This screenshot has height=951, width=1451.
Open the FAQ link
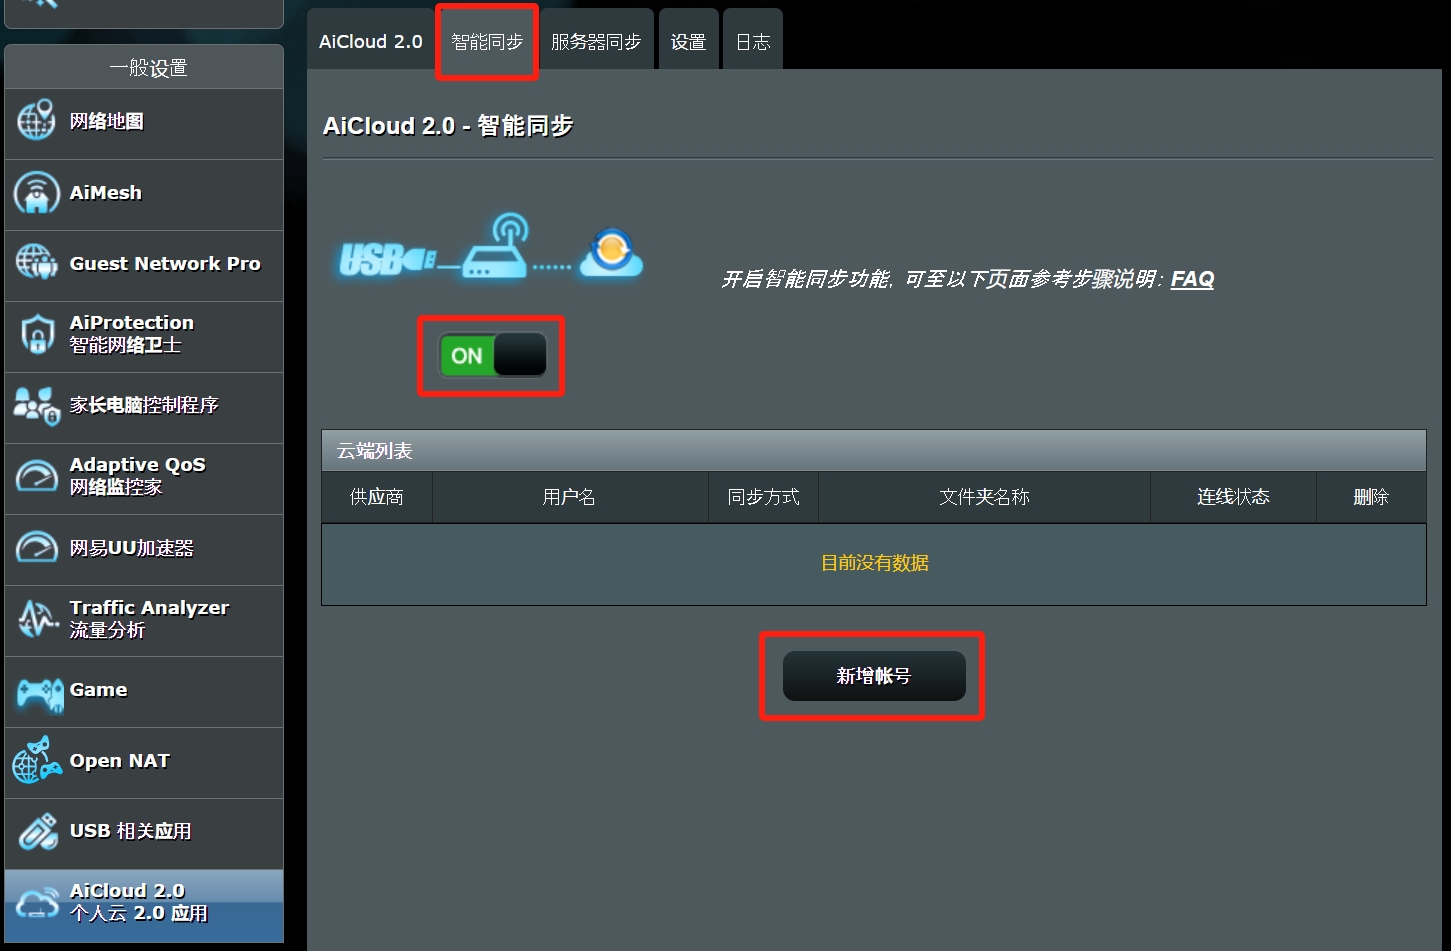click(x=1192, y=279)
